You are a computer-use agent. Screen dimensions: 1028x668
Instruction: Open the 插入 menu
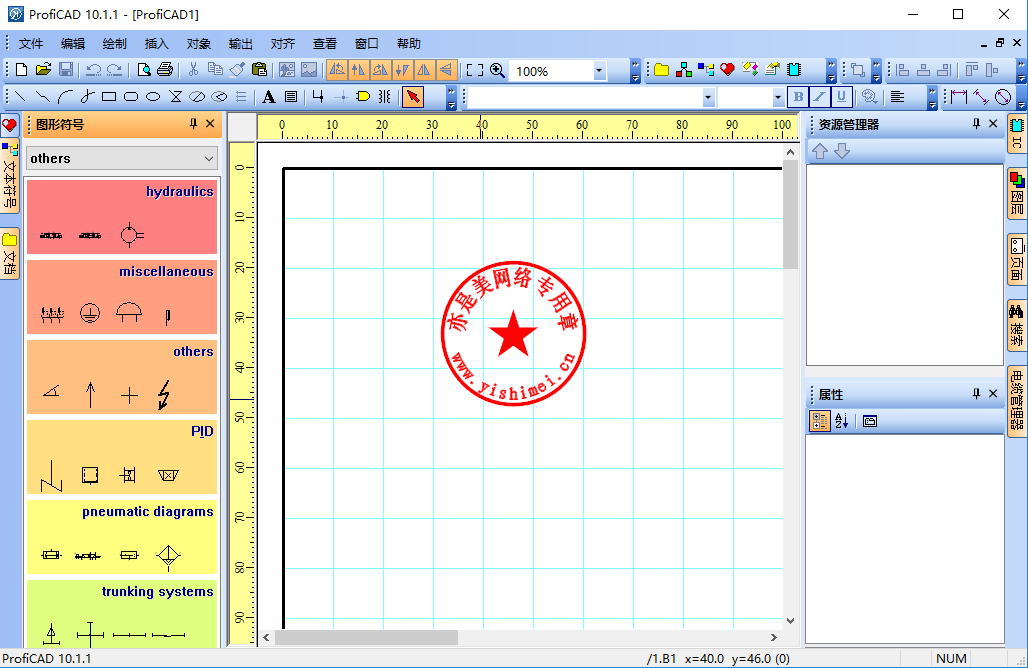pyautogui.click(x=157, y=43)
